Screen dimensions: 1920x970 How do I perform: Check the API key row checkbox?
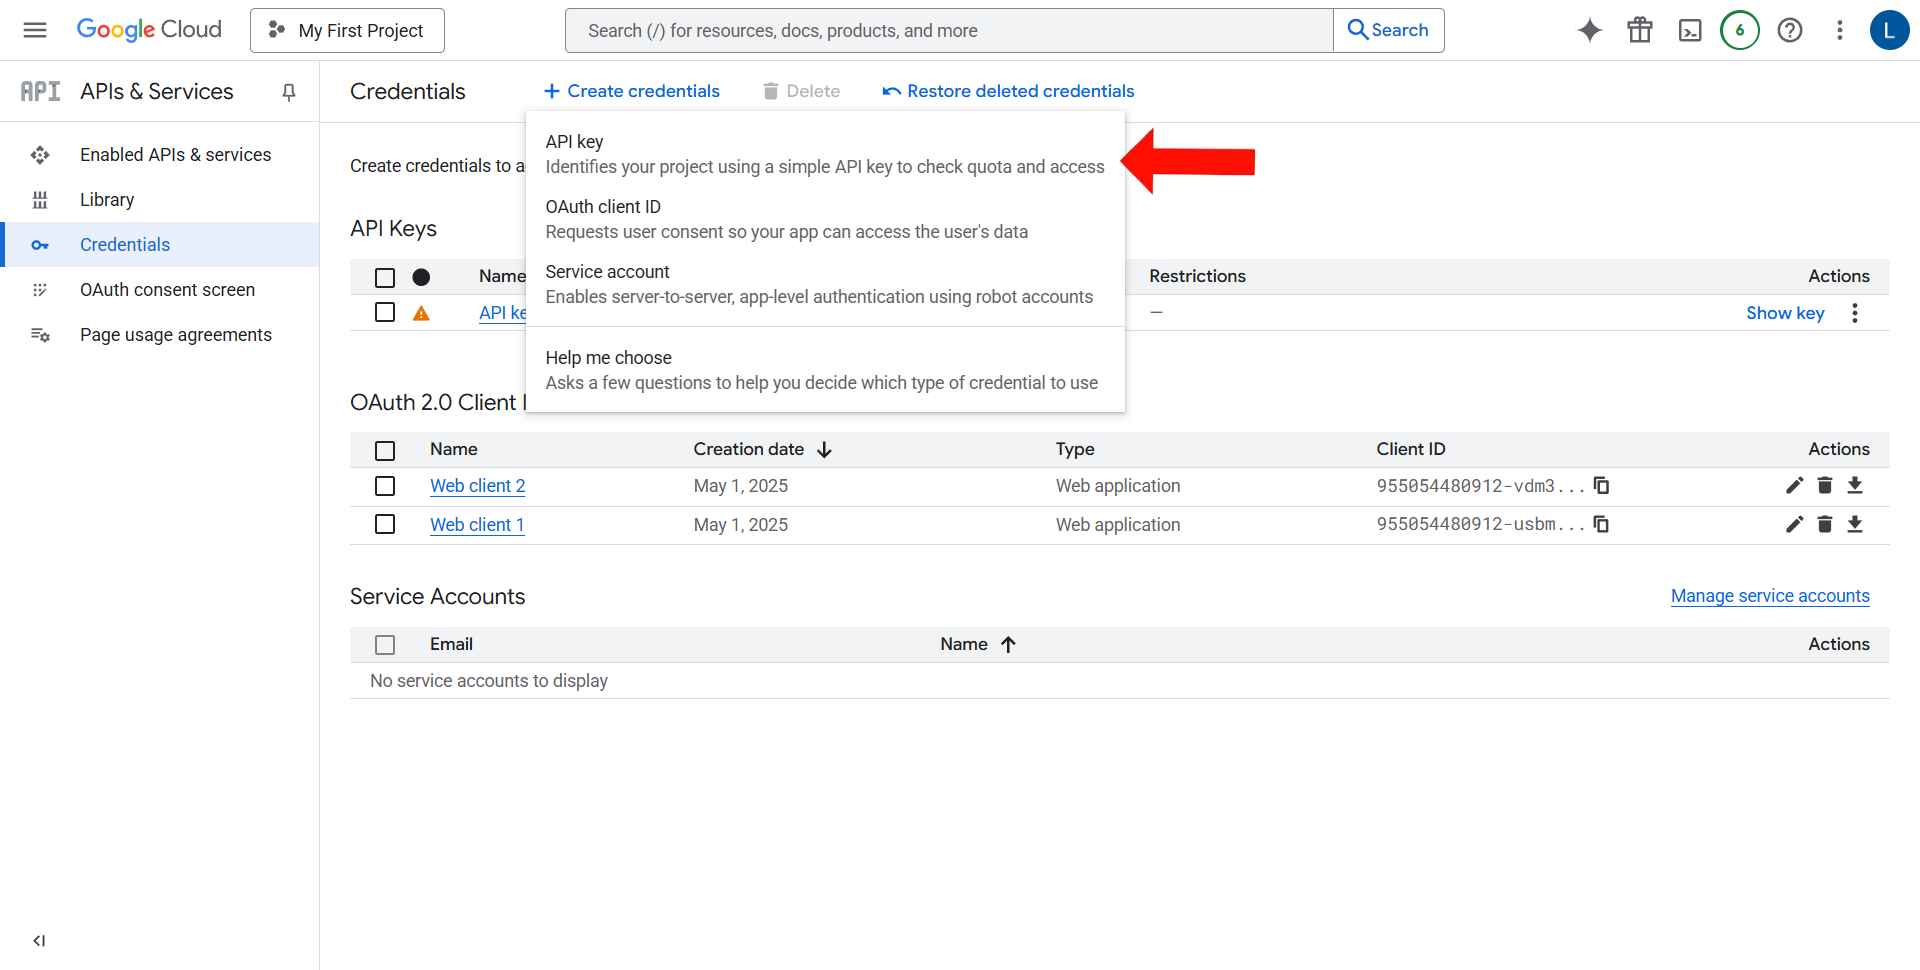pos(385,312)
